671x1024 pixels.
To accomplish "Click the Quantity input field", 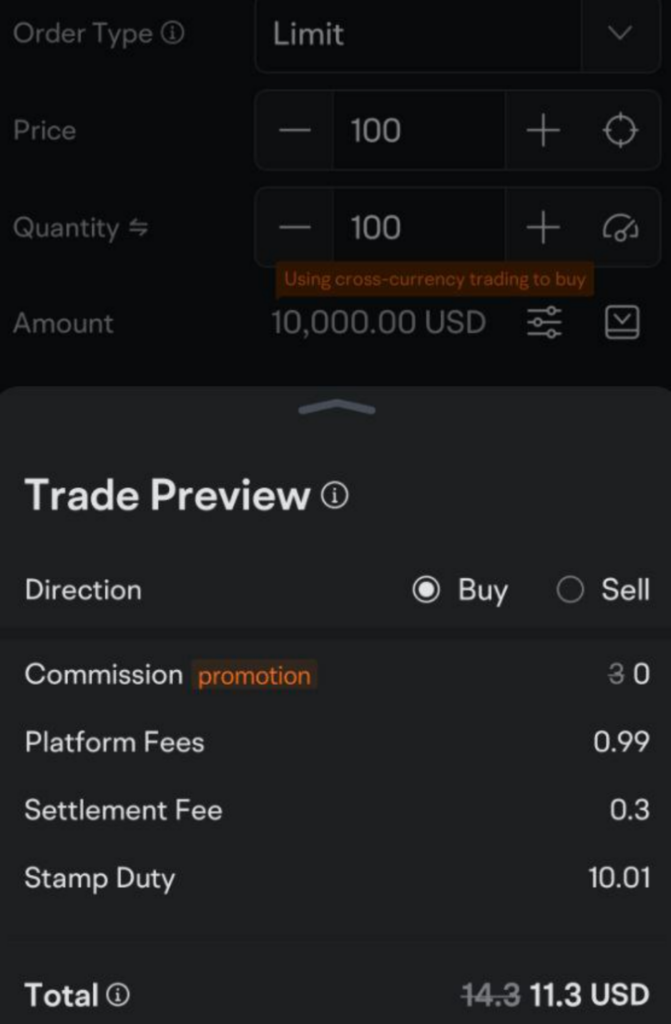I will 419,228.
